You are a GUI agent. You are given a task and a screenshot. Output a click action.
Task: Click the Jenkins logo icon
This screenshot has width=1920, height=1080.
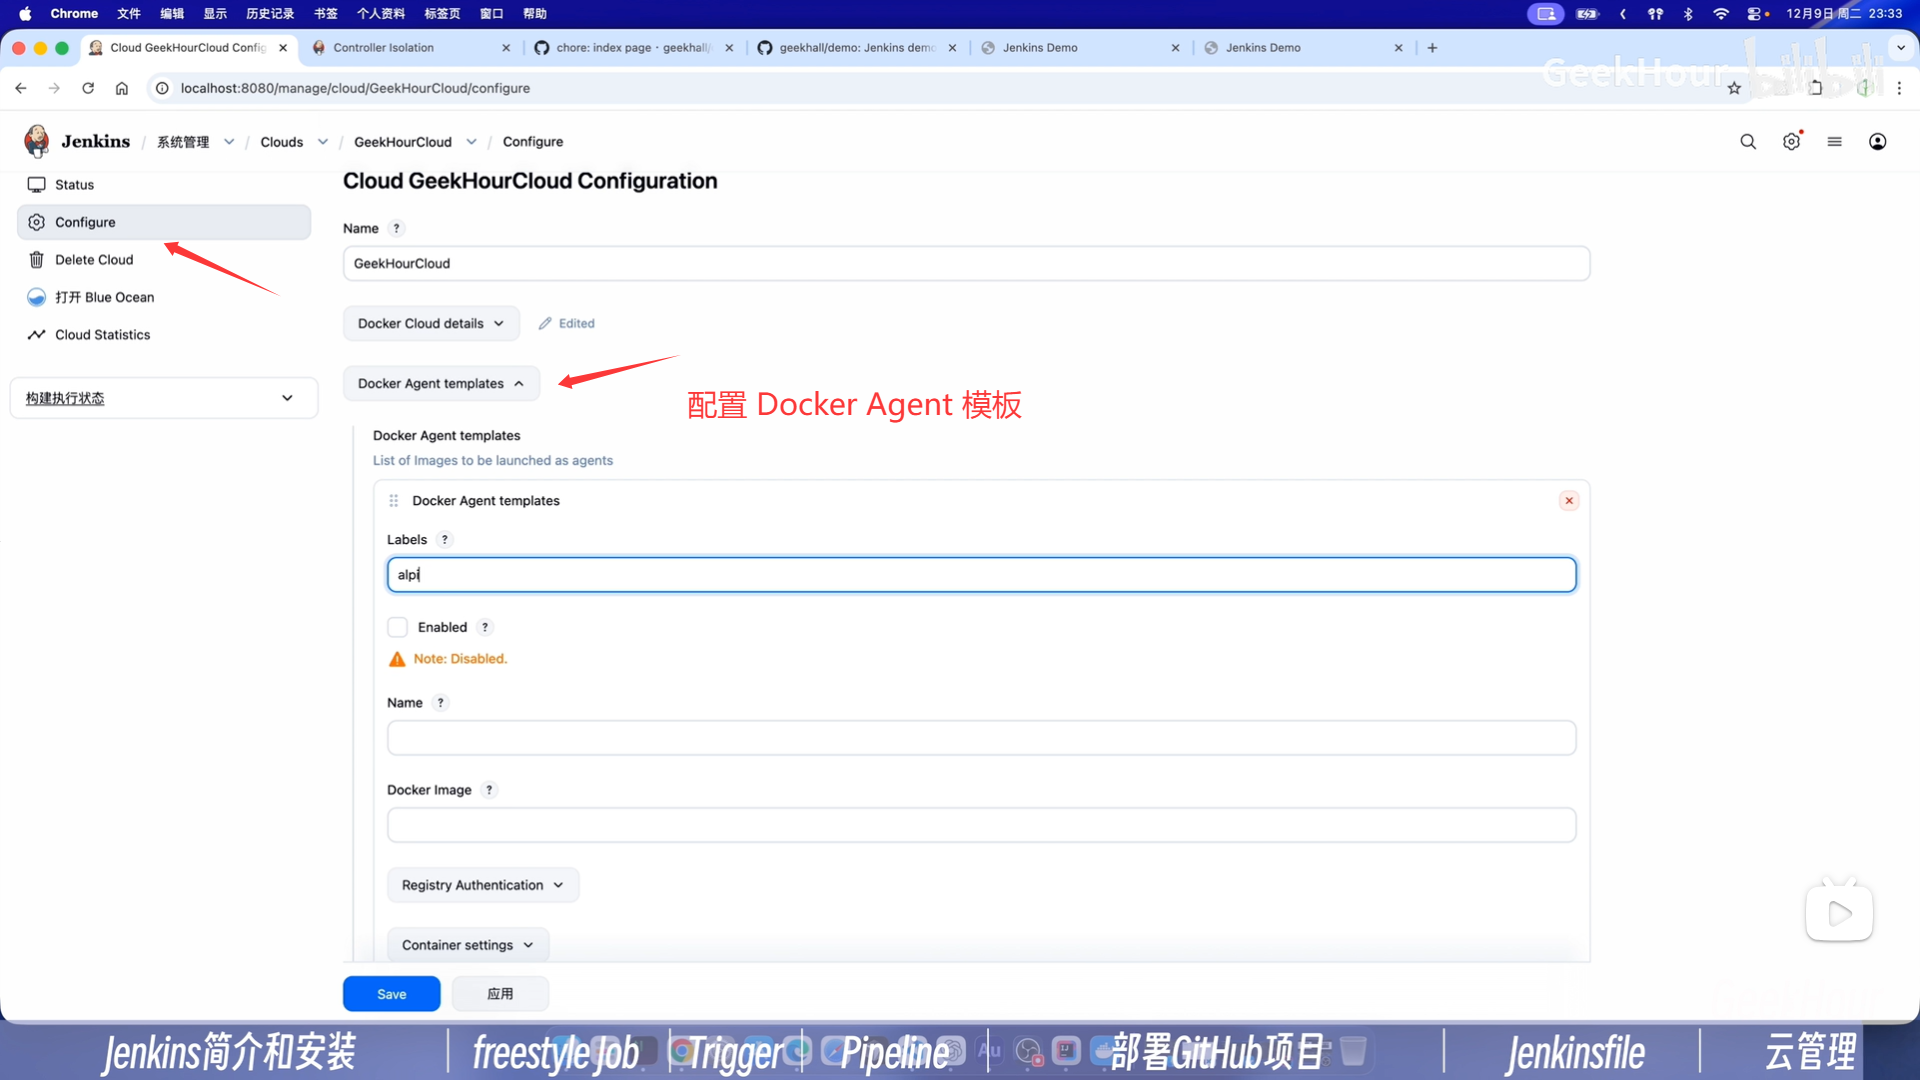point(37,141)
